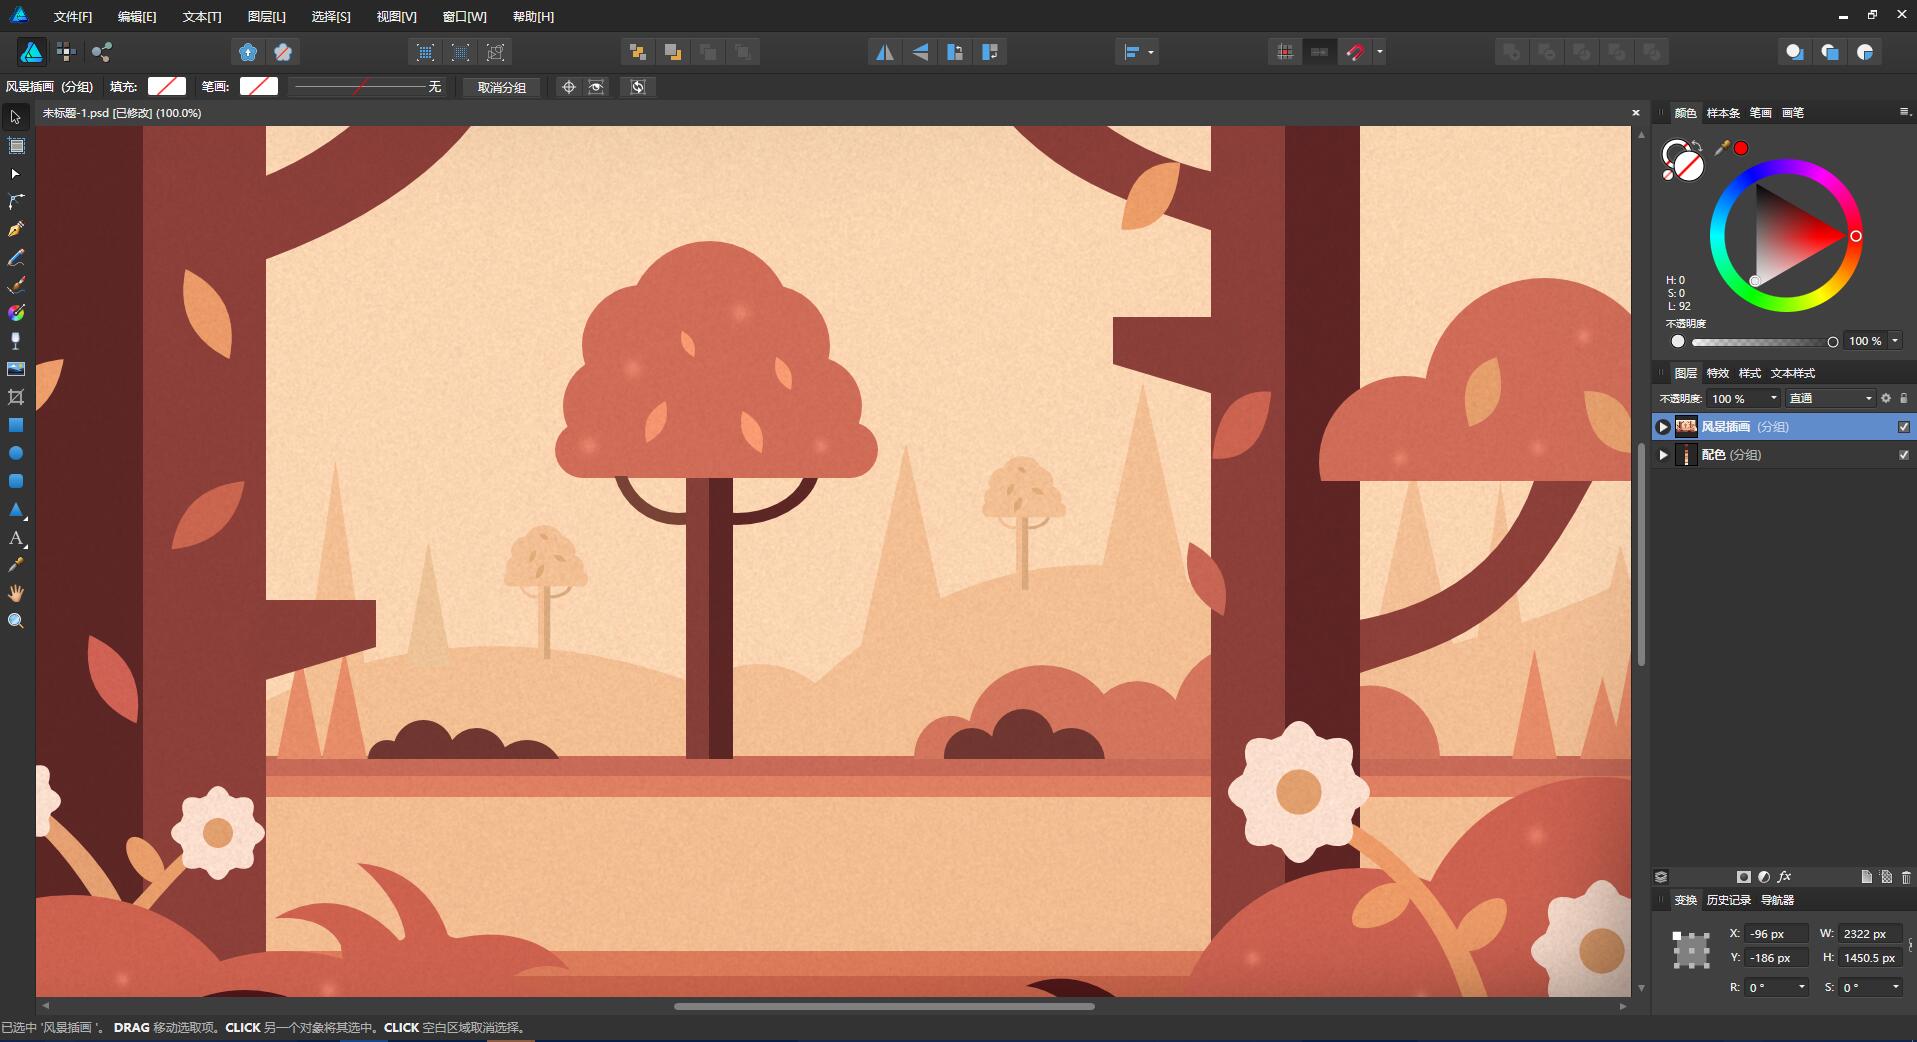Open the 图层 menu
The width and height of the screenshot is (1917, 1042).
point(266,16)
